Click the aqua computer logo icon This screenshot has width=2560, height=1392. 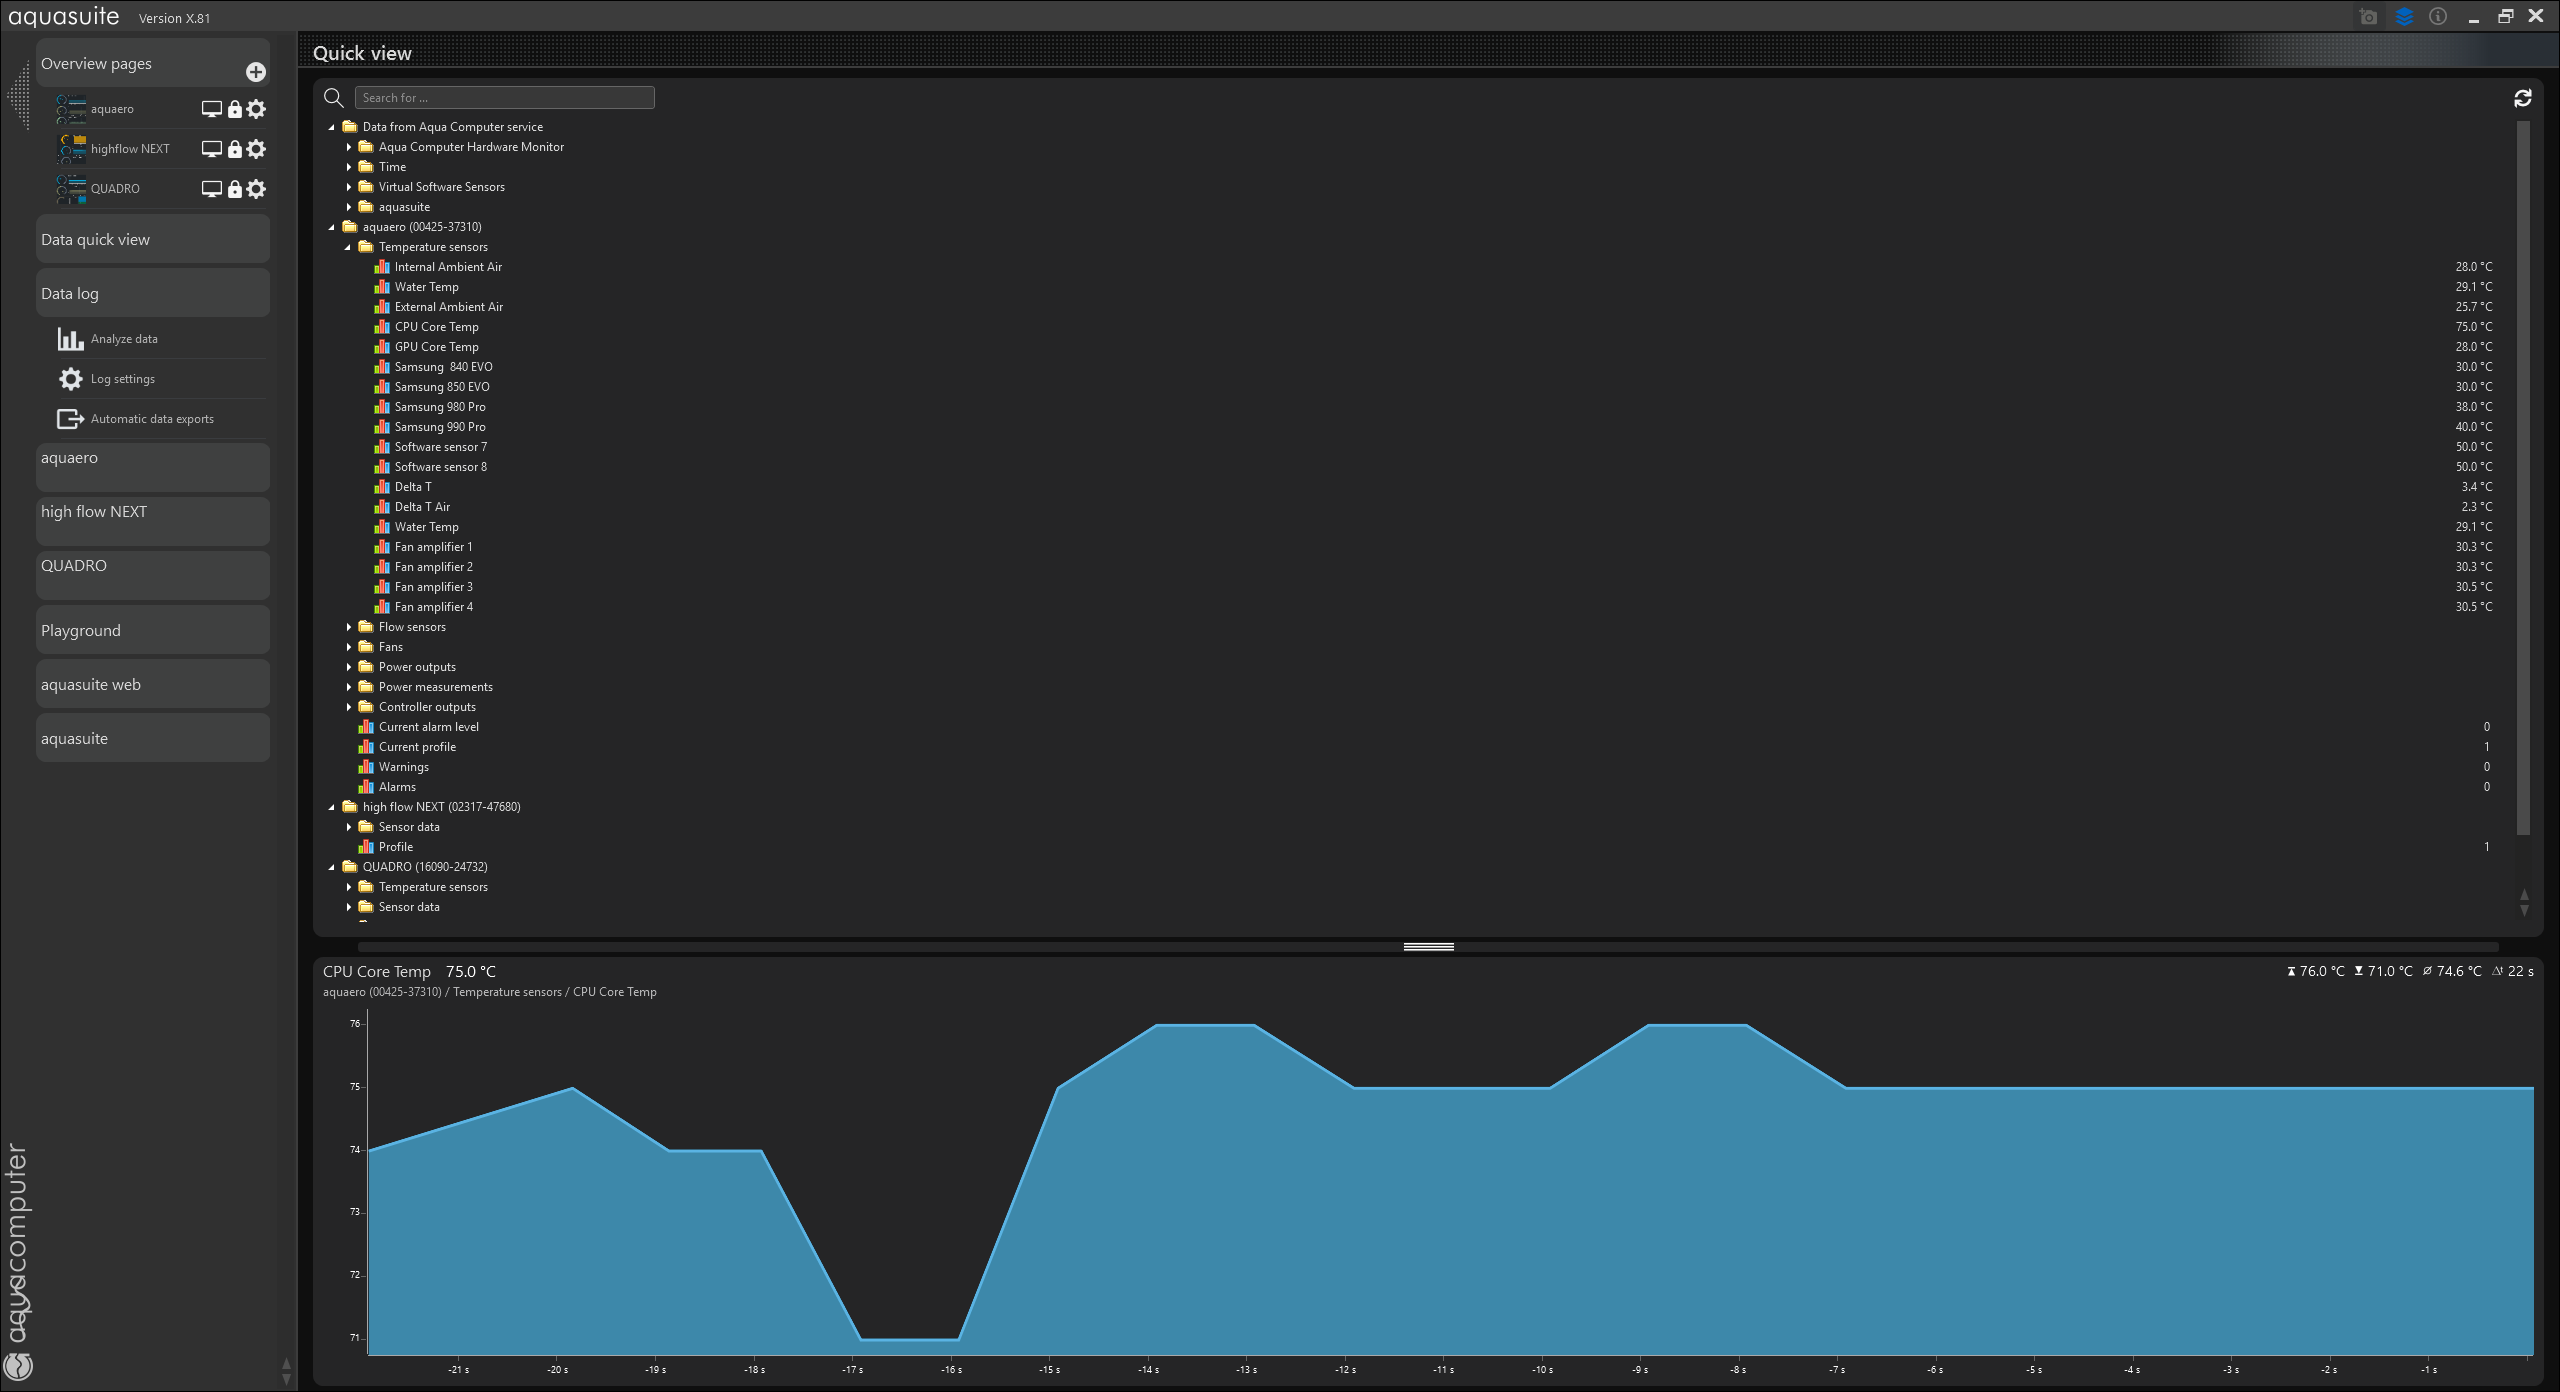pyautogui.click(x=19, y=1366)
